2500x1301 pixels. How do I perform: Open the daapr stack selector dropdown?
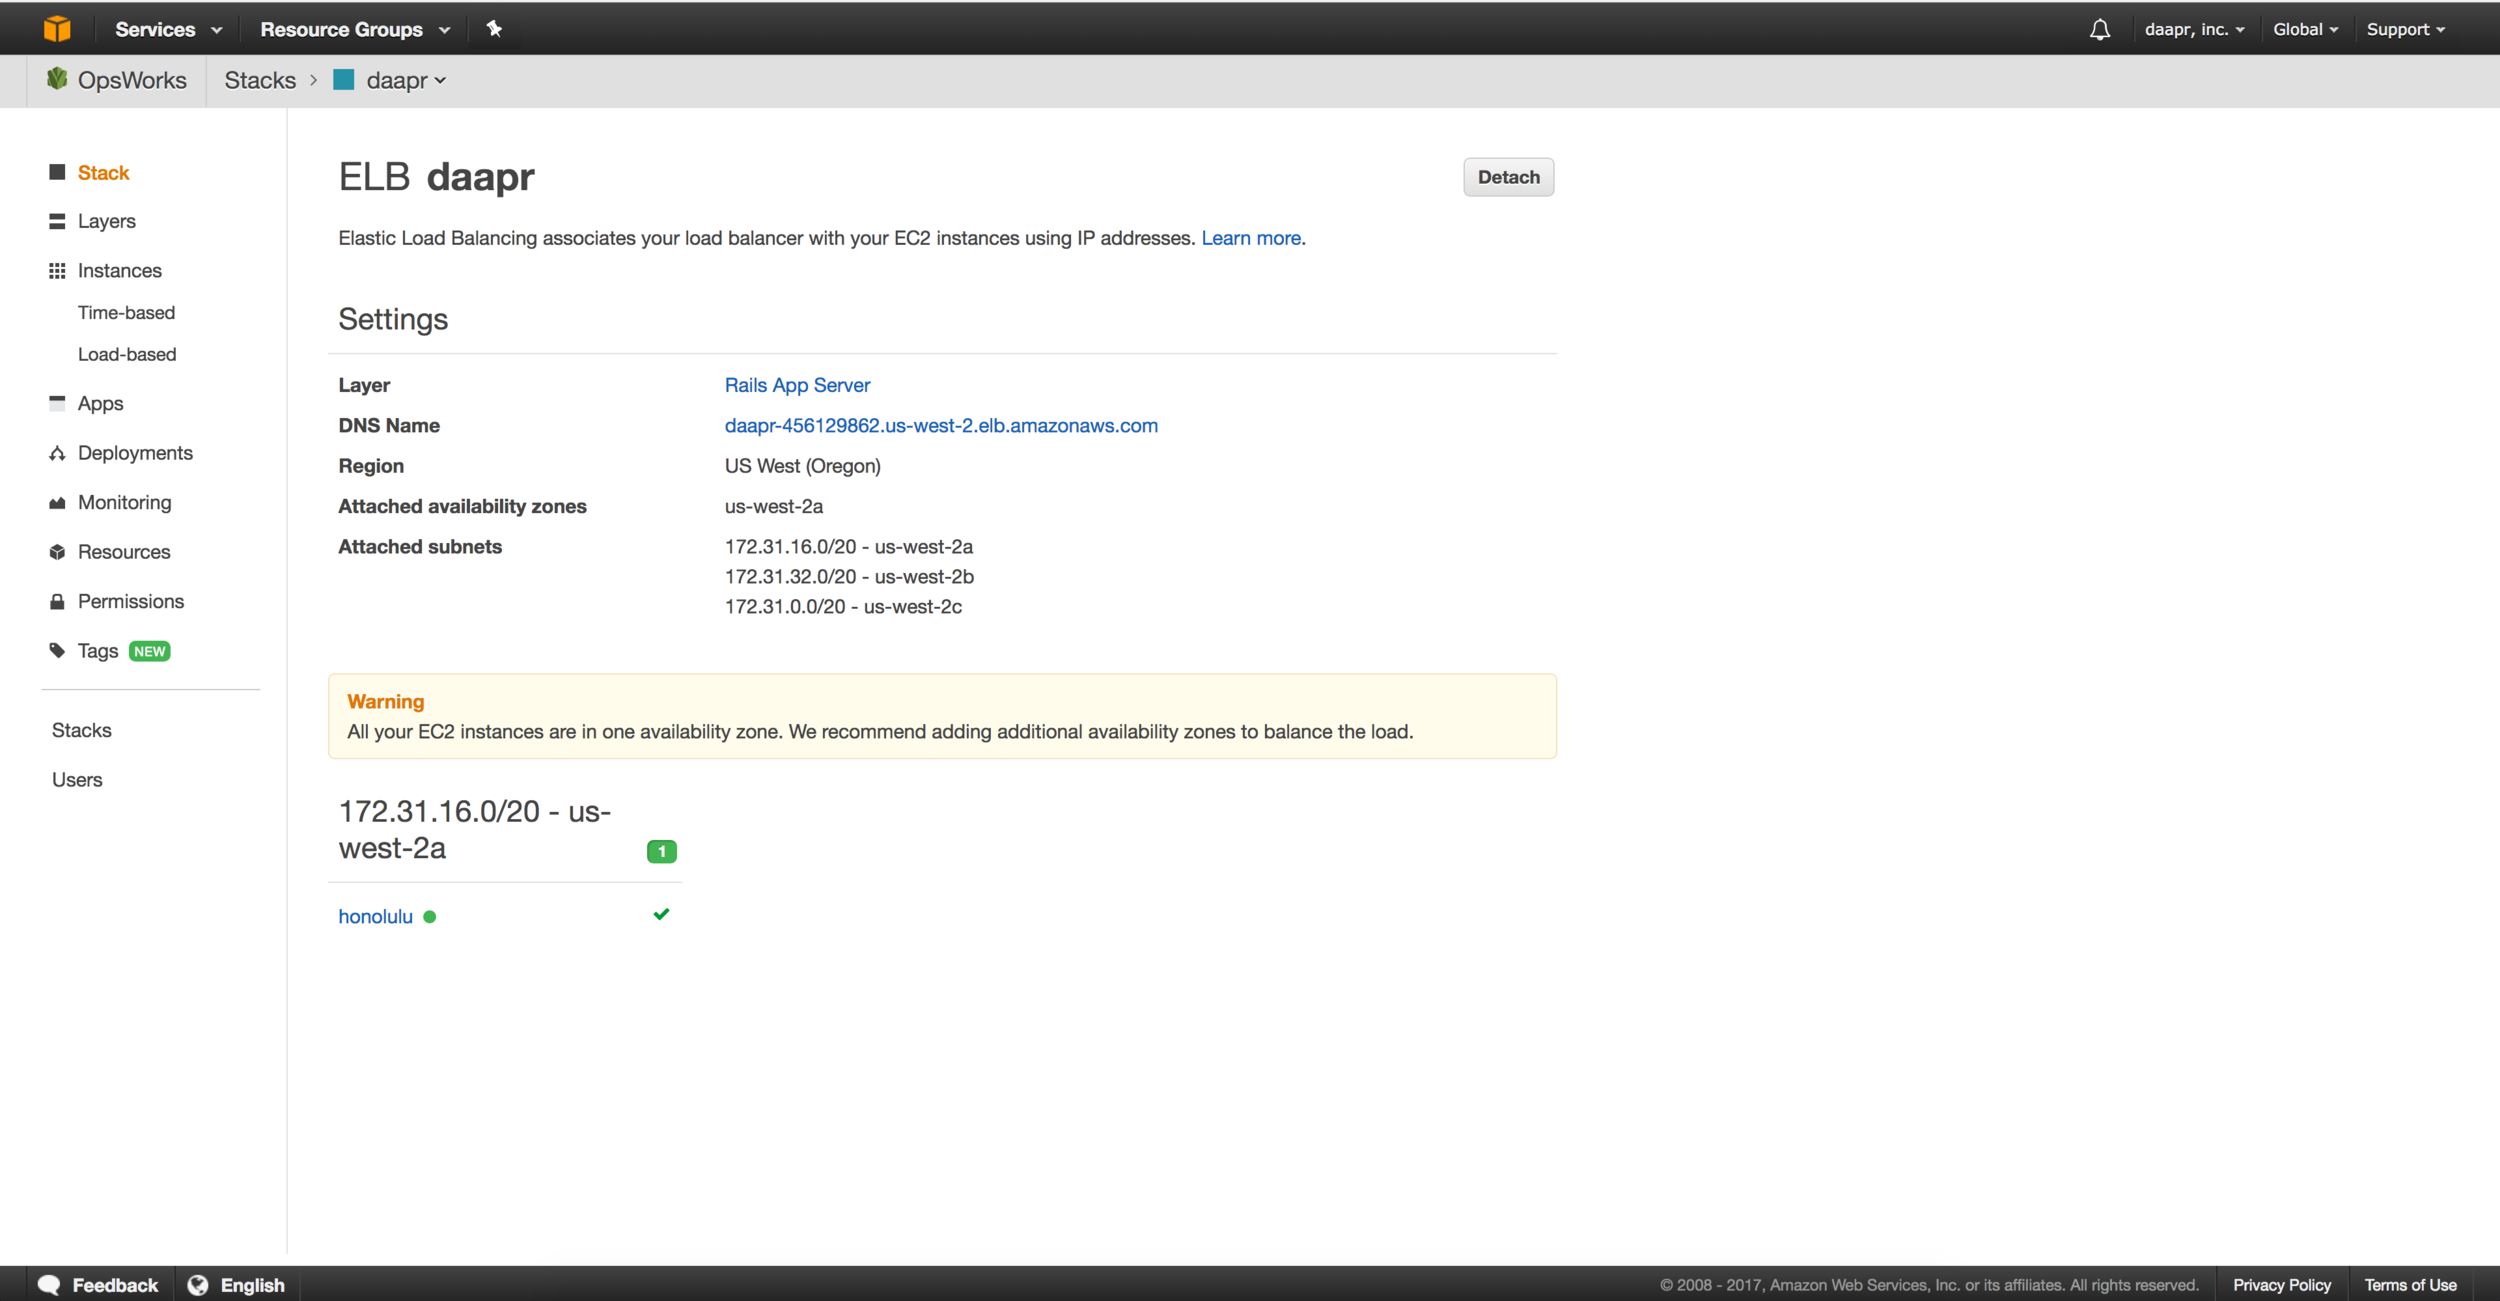click(x=406, y=80)
